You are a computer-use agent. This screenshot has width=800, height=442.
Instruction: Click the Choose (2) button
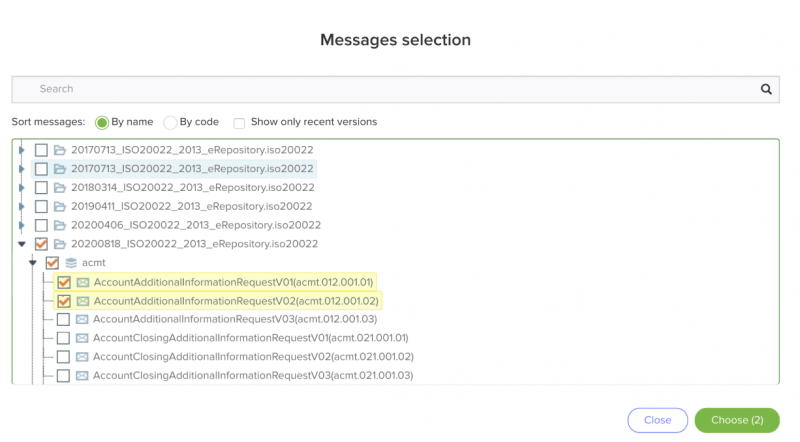(737, 420)
